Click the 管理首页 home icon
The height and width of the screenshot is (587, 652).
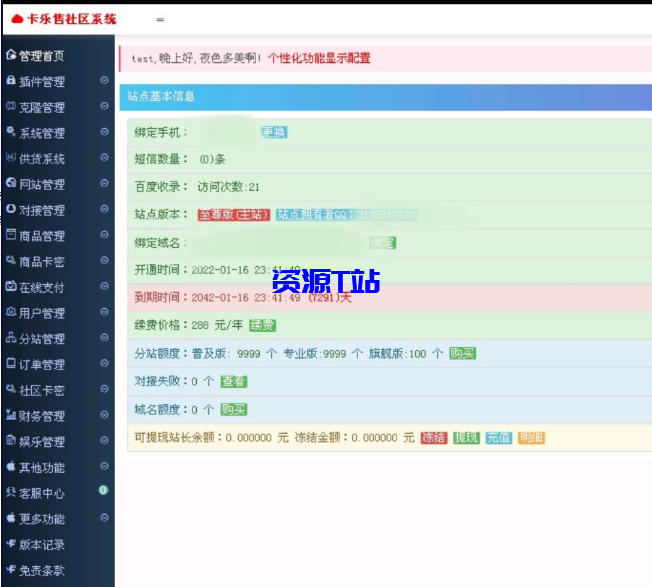click(11, 54)
